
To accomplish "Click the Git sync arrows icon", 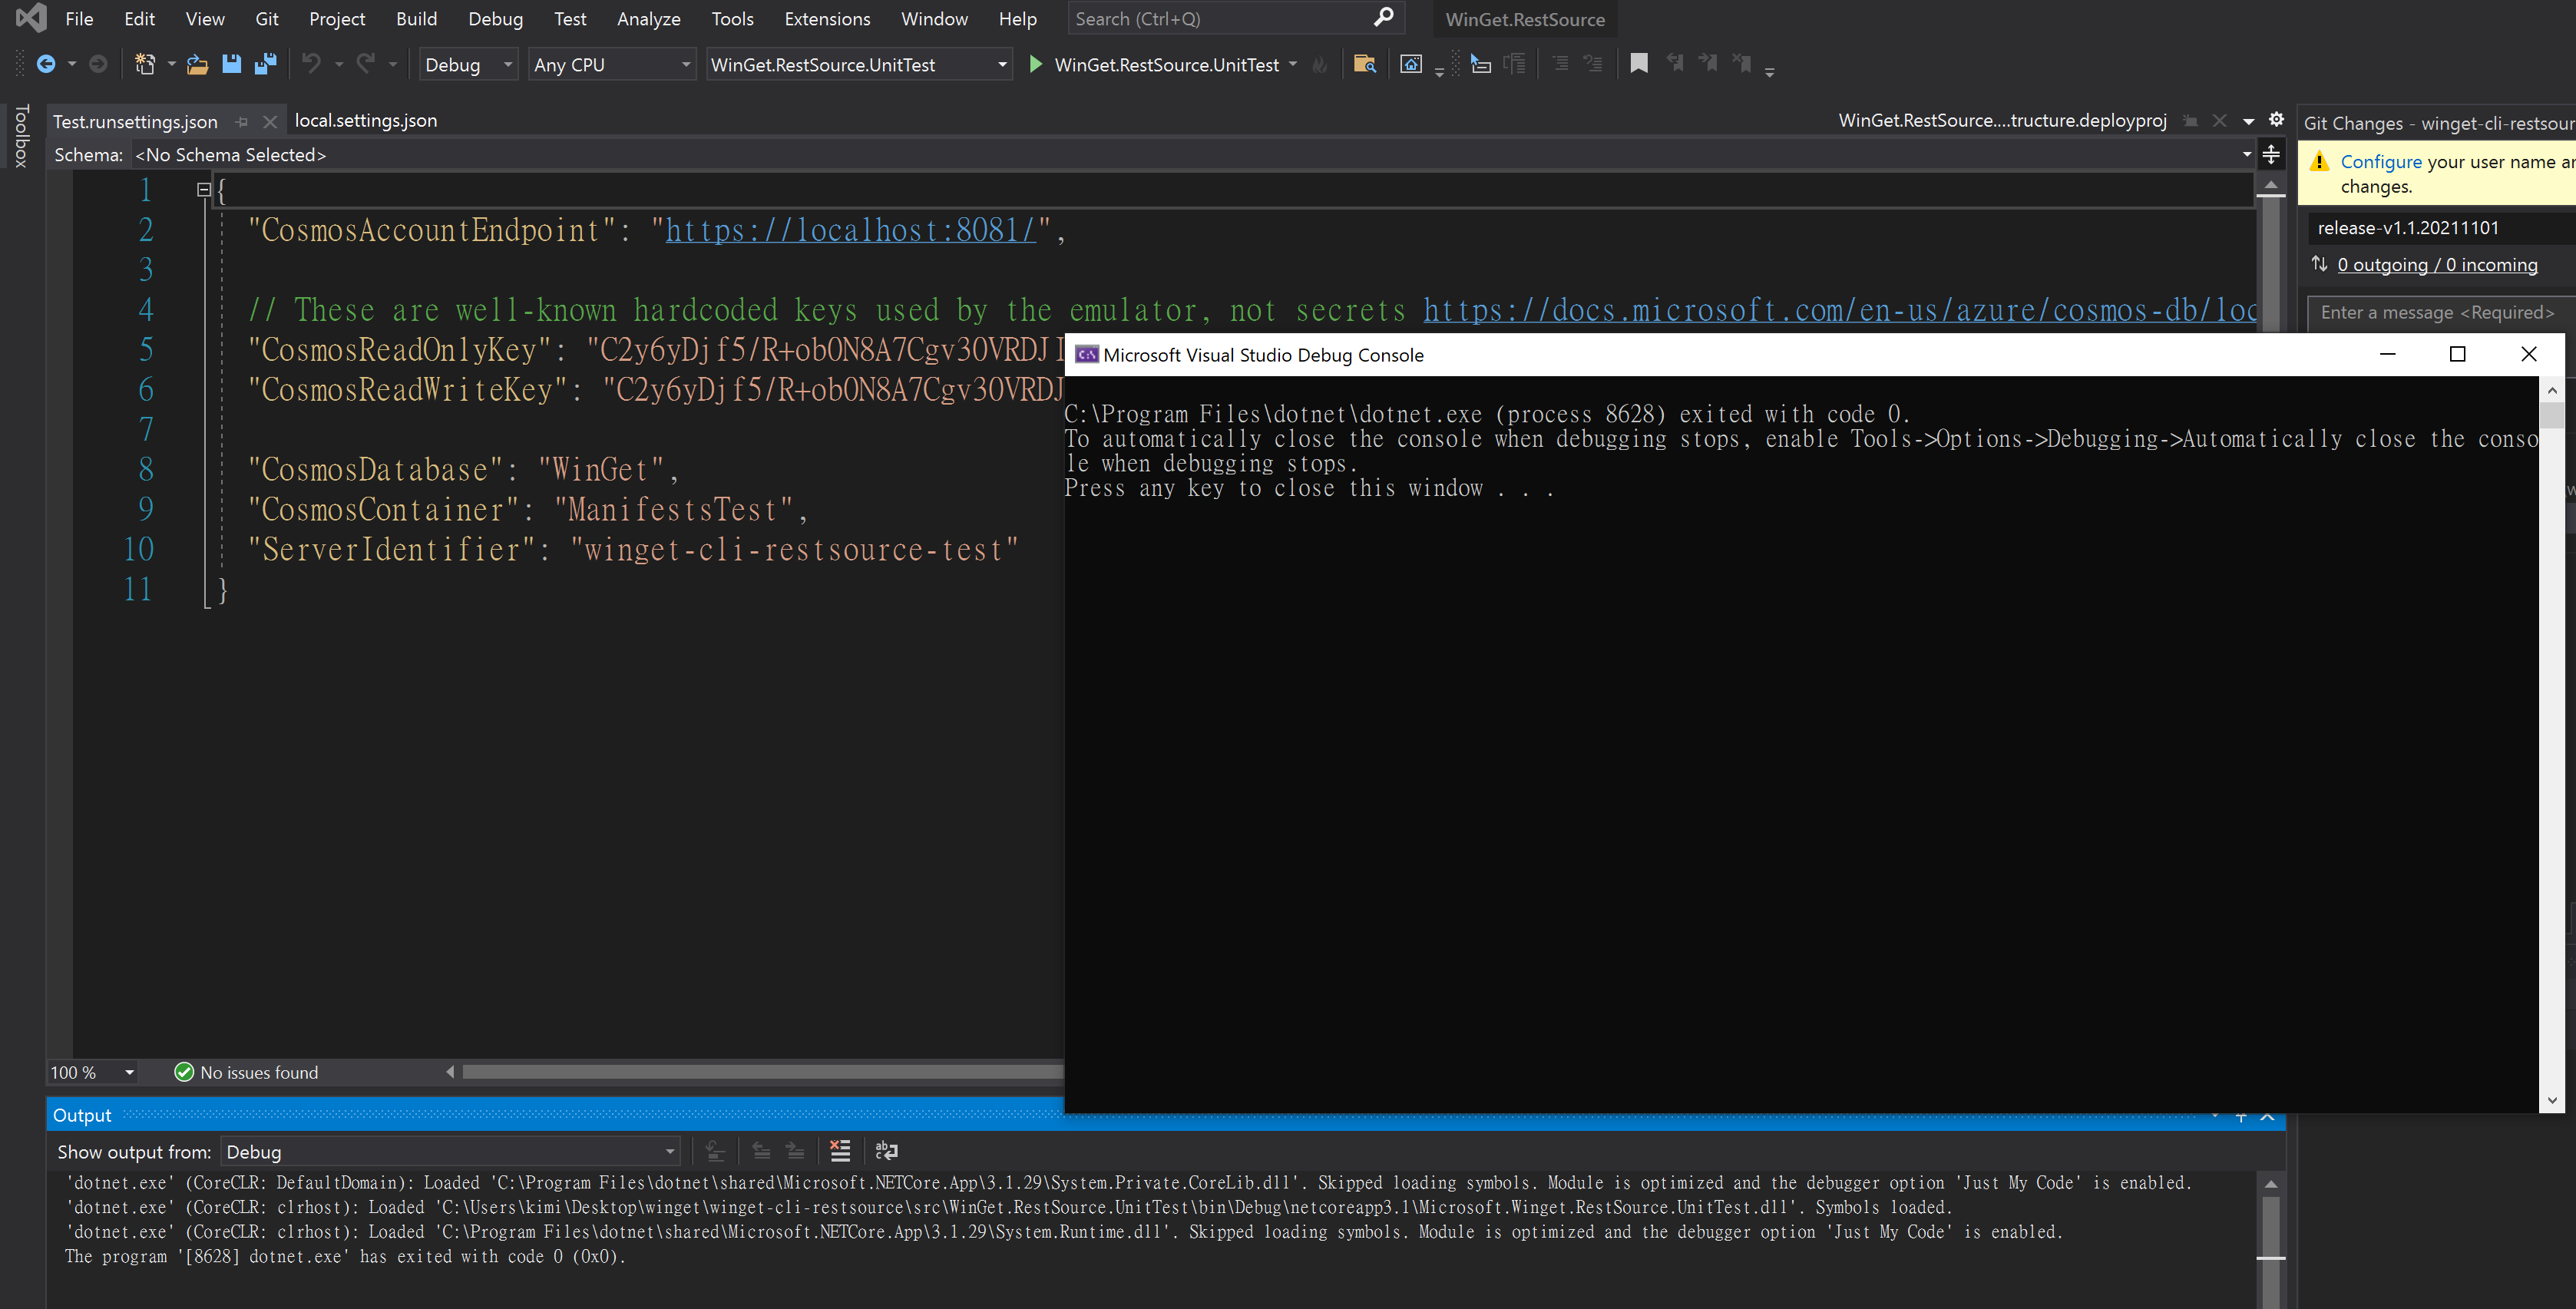I will [2320, 264].
